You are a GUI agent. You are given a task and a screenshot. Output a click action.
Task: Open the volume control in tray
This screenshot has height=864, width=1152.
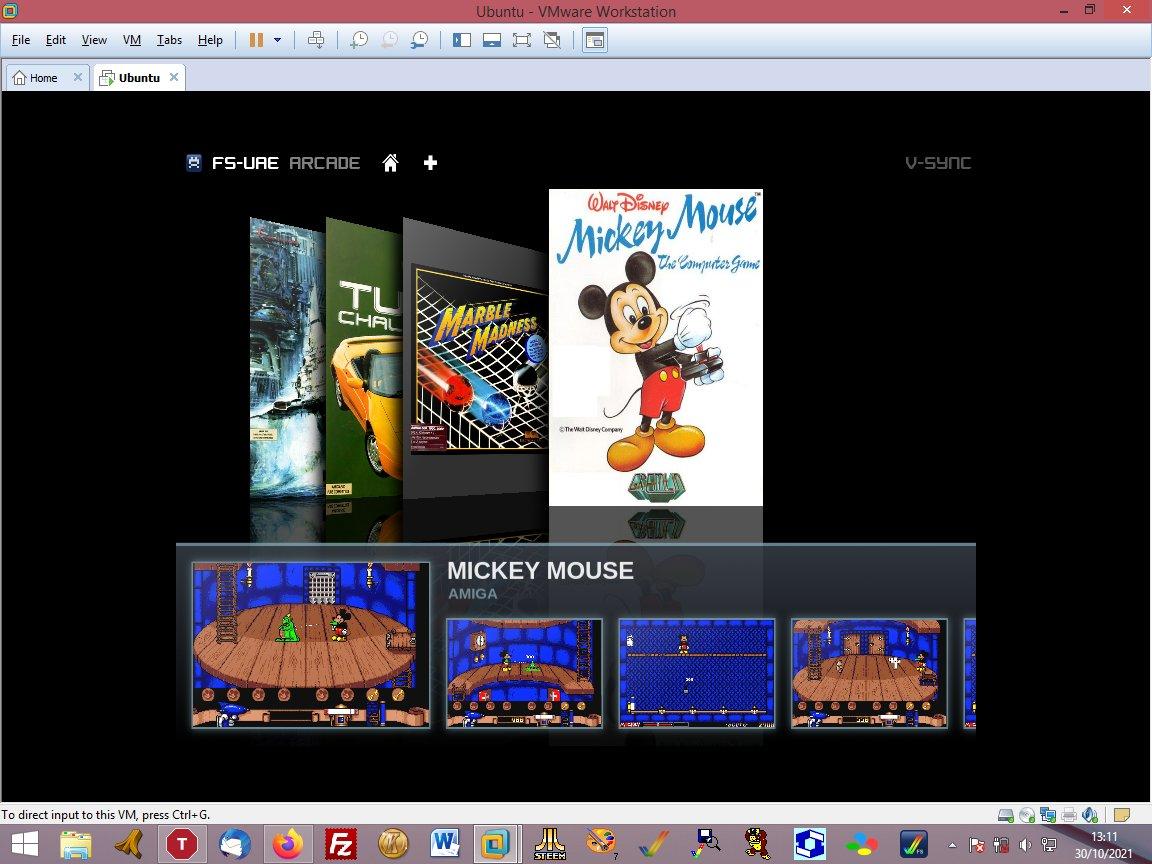click(1026, 846)
